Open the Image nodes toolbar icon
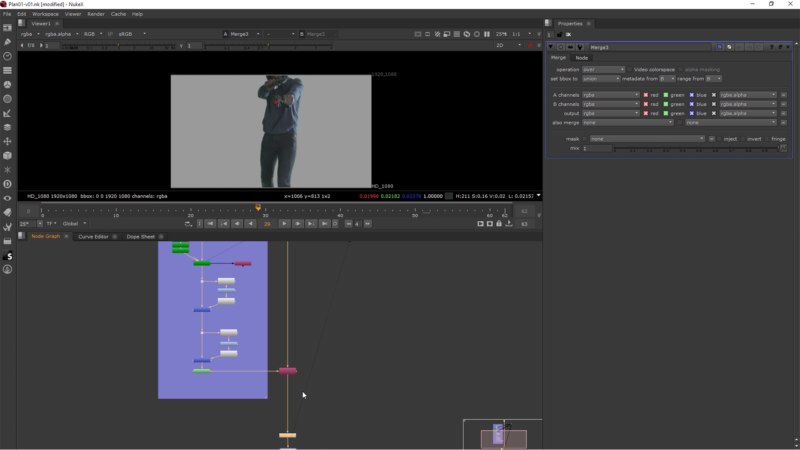 (x=7, y=28)
